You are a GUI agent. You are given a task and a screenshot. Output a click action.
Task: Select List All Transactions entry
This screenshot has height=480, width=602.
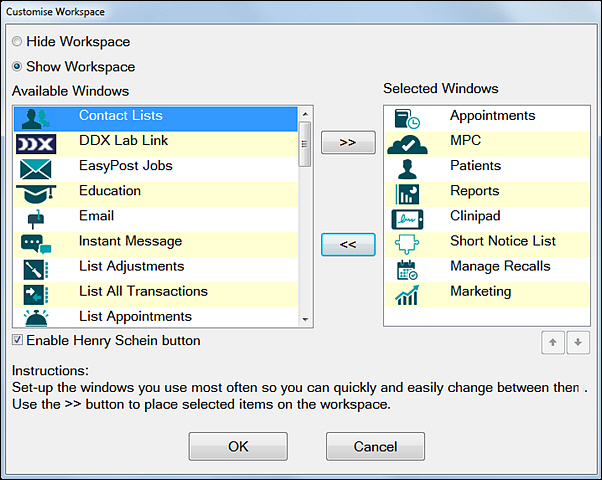[x=156, y=295]
